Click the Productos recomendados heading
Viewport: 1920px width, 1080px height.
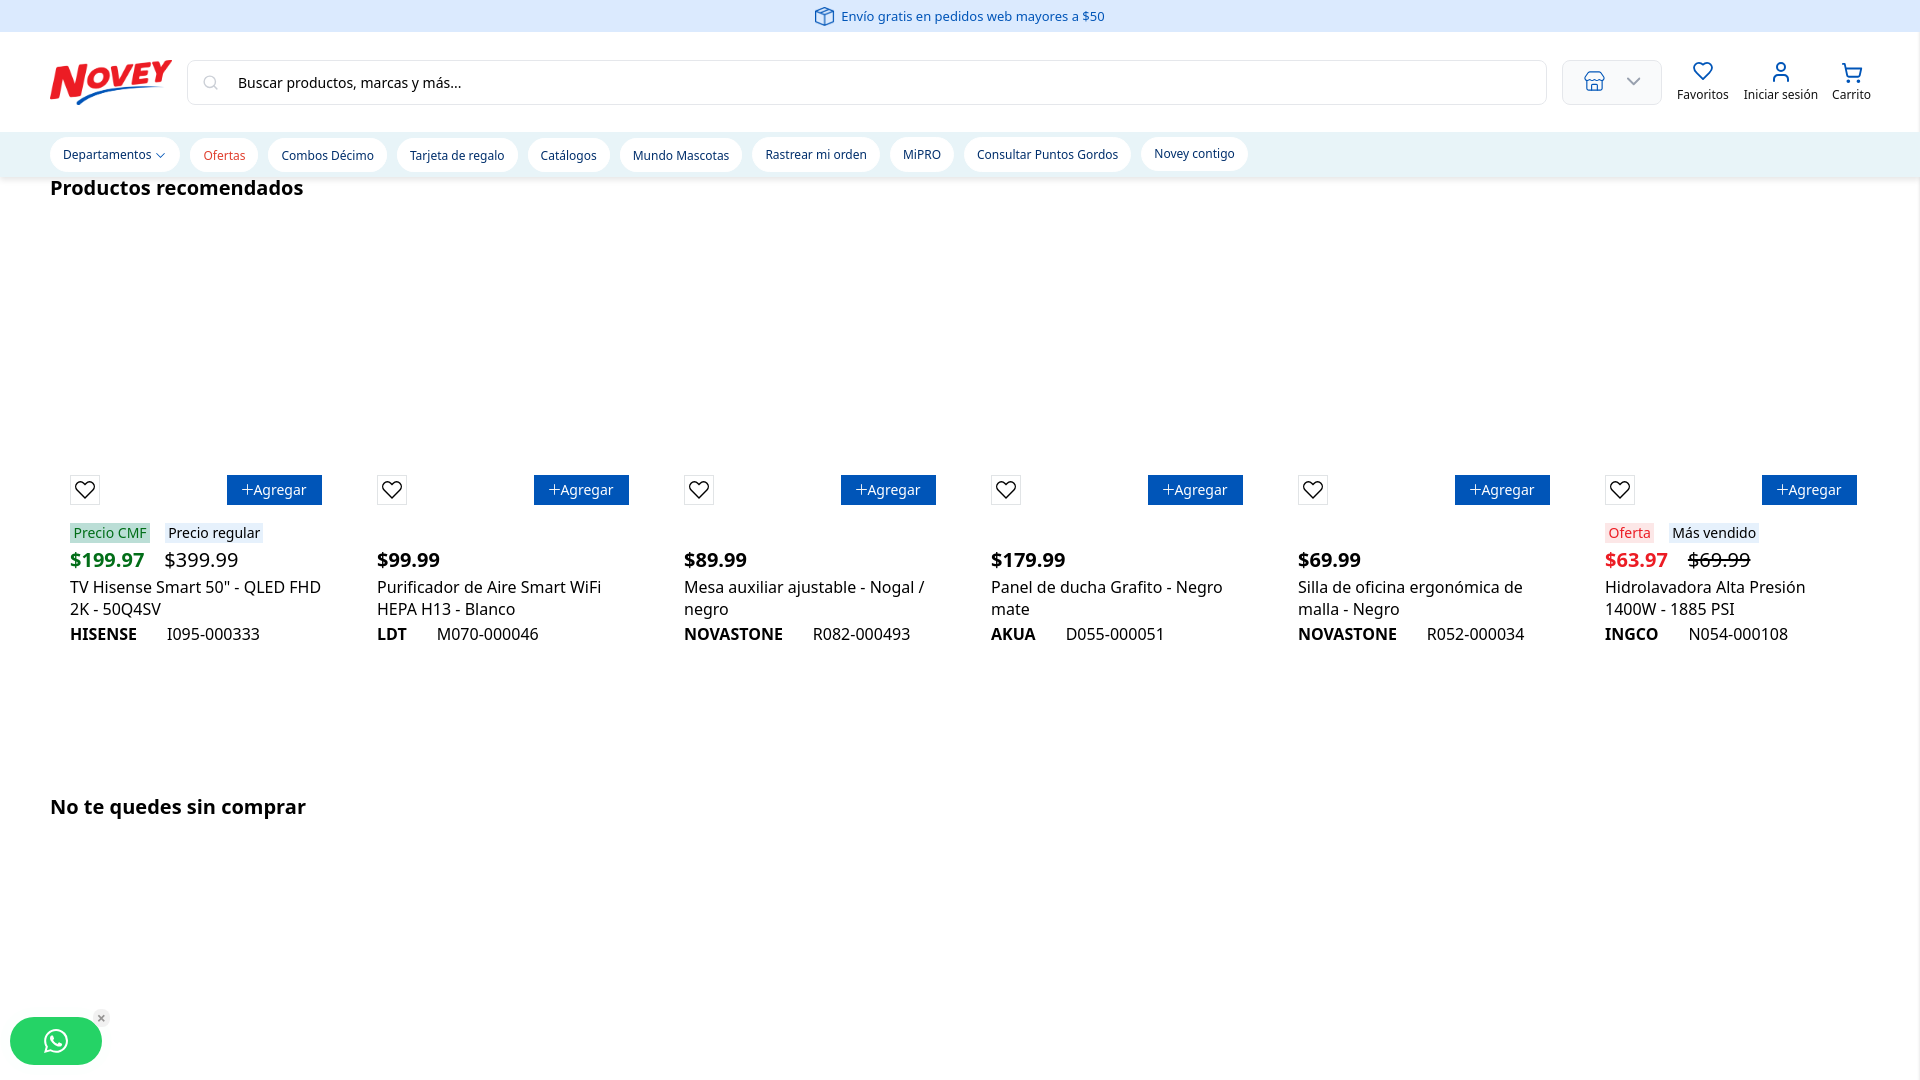pos(176,188)
